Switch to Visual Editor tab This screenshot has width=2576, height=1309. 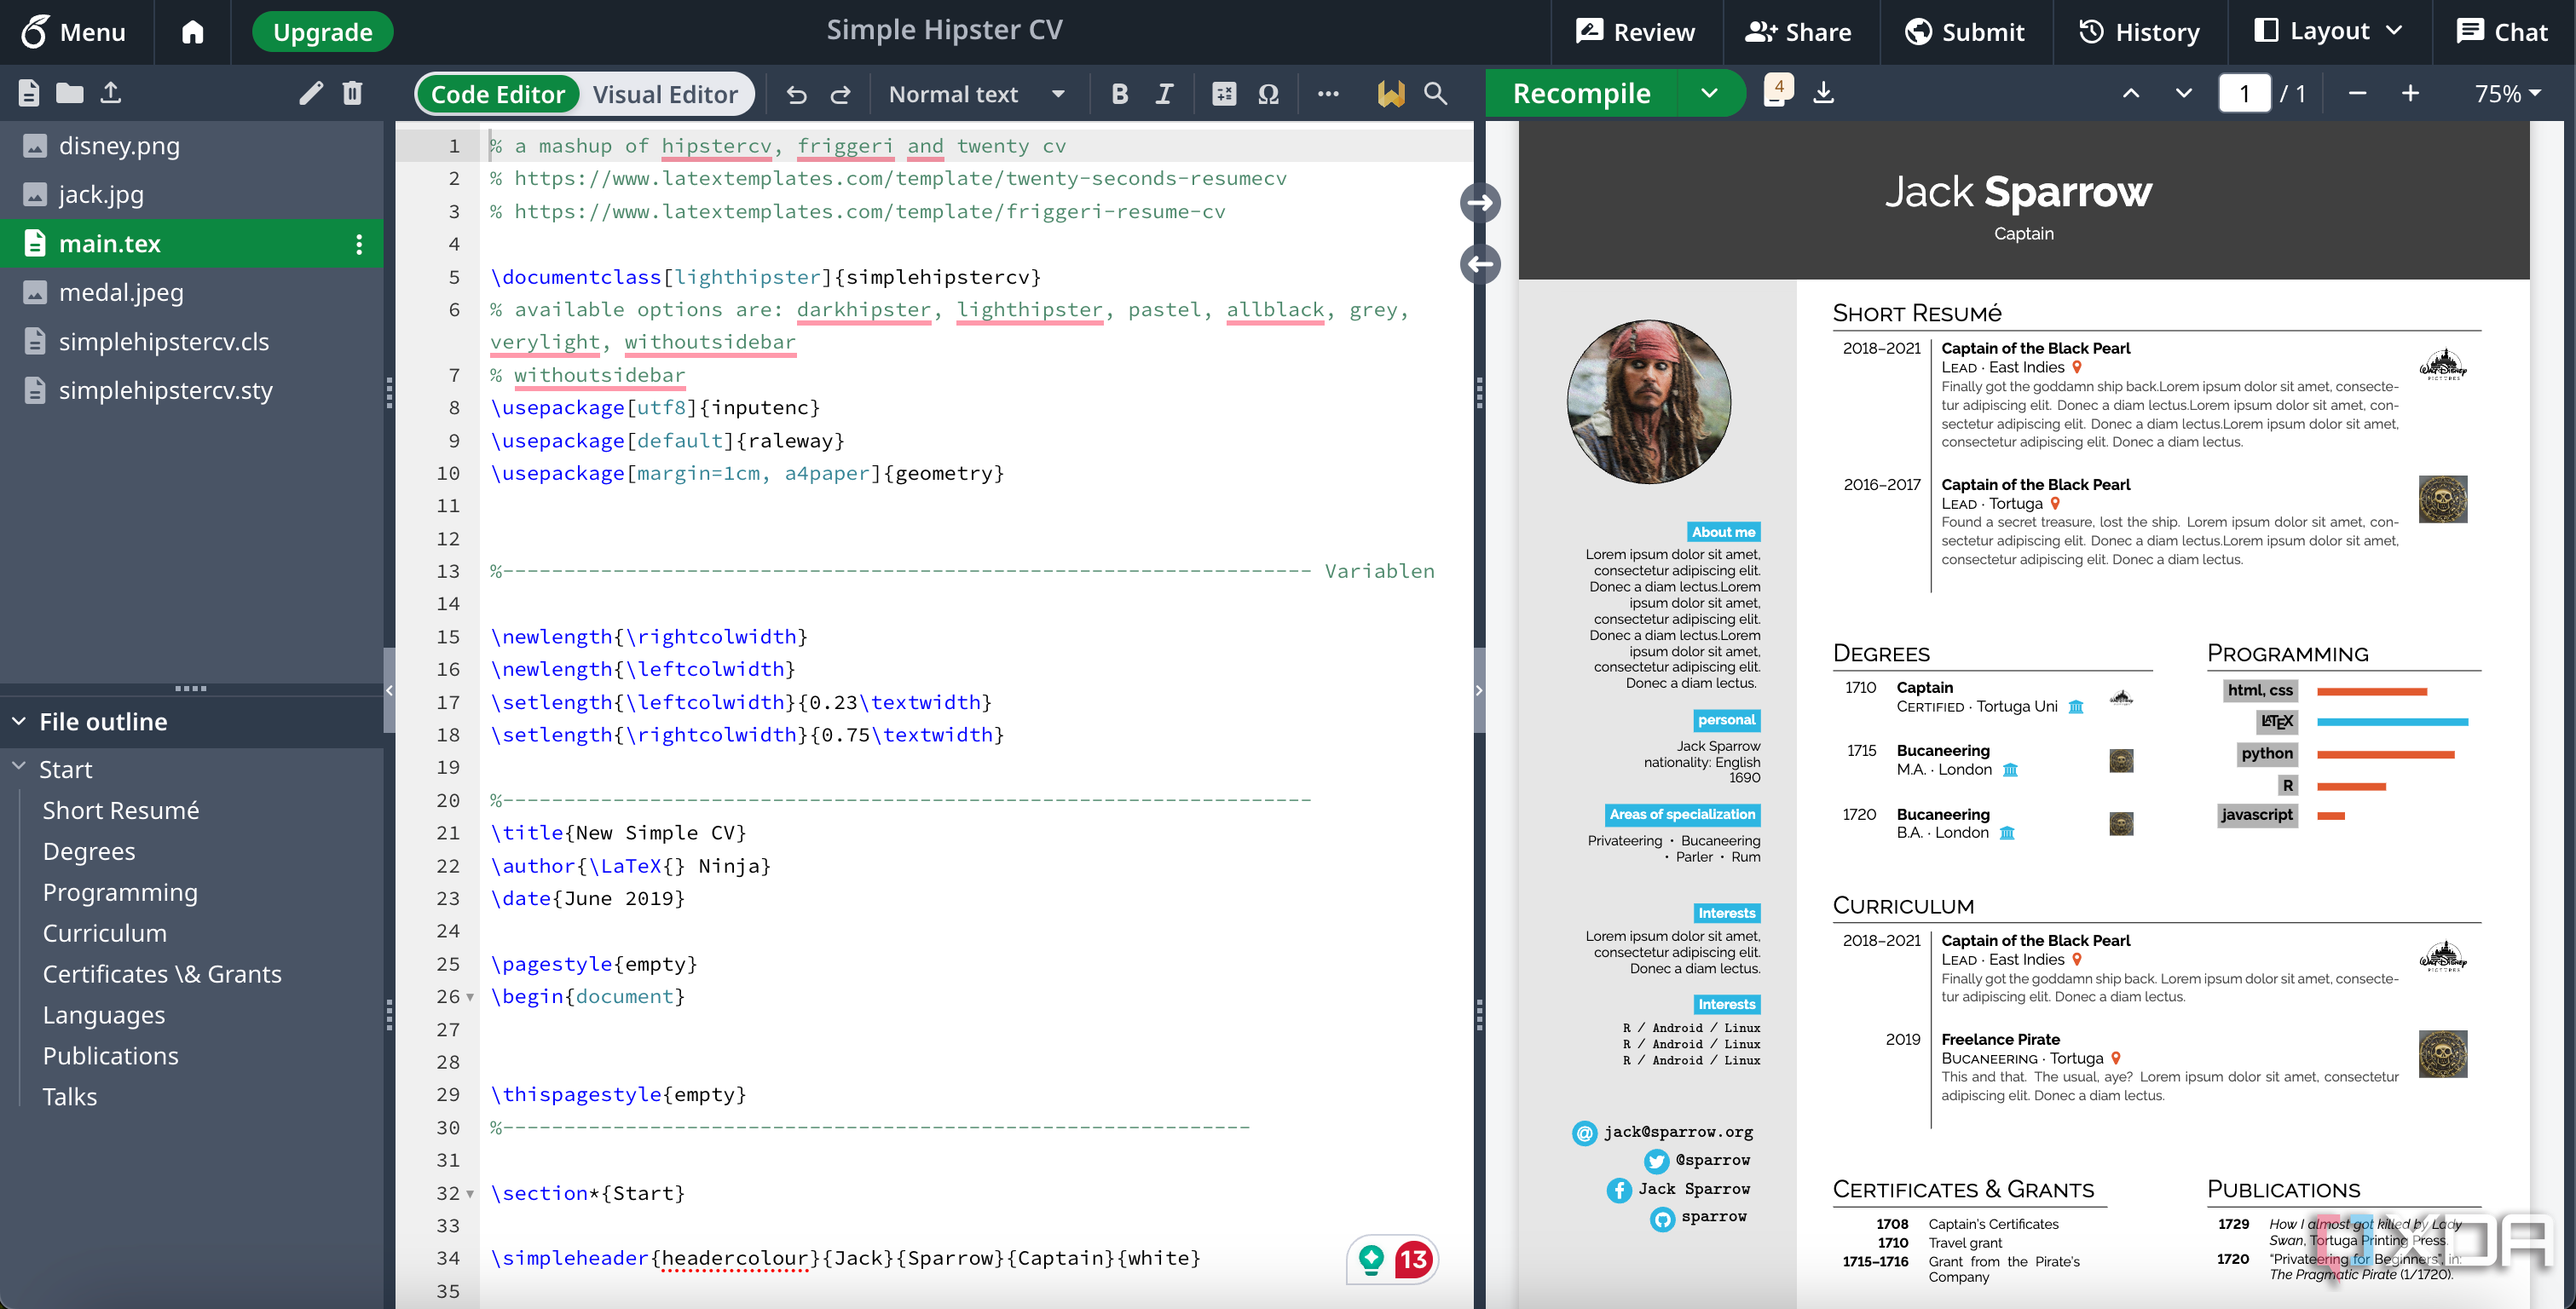[664, 94]
